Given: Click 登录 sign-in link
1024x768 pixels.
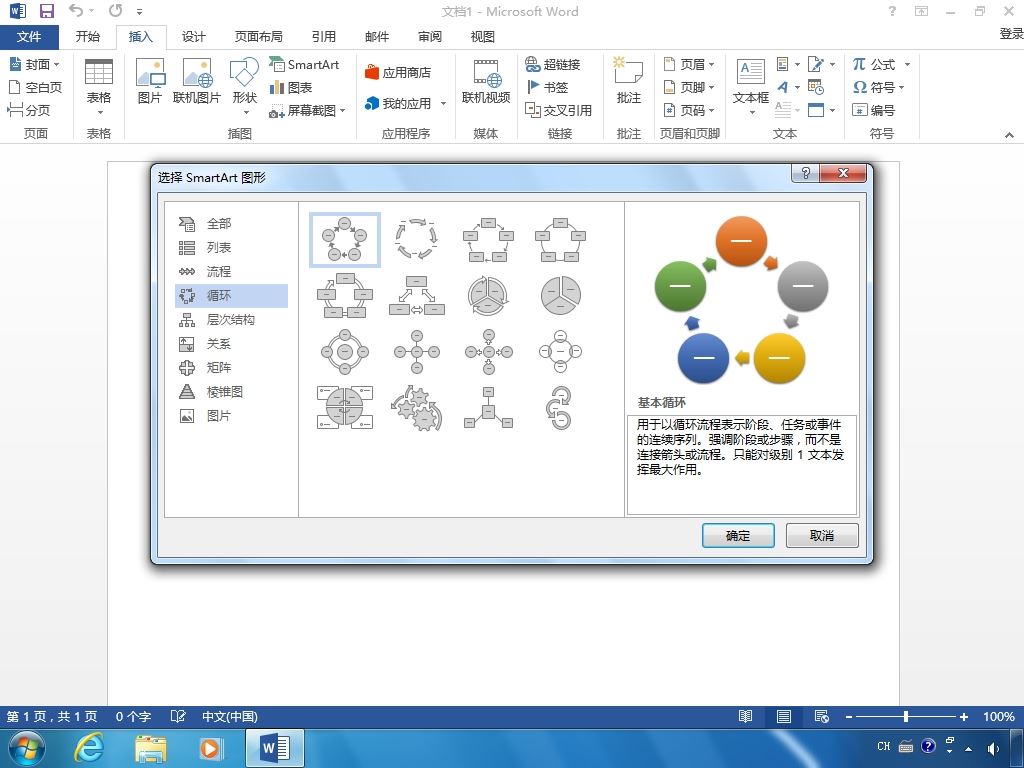Looking at the screenshot, I should 1012,34.
